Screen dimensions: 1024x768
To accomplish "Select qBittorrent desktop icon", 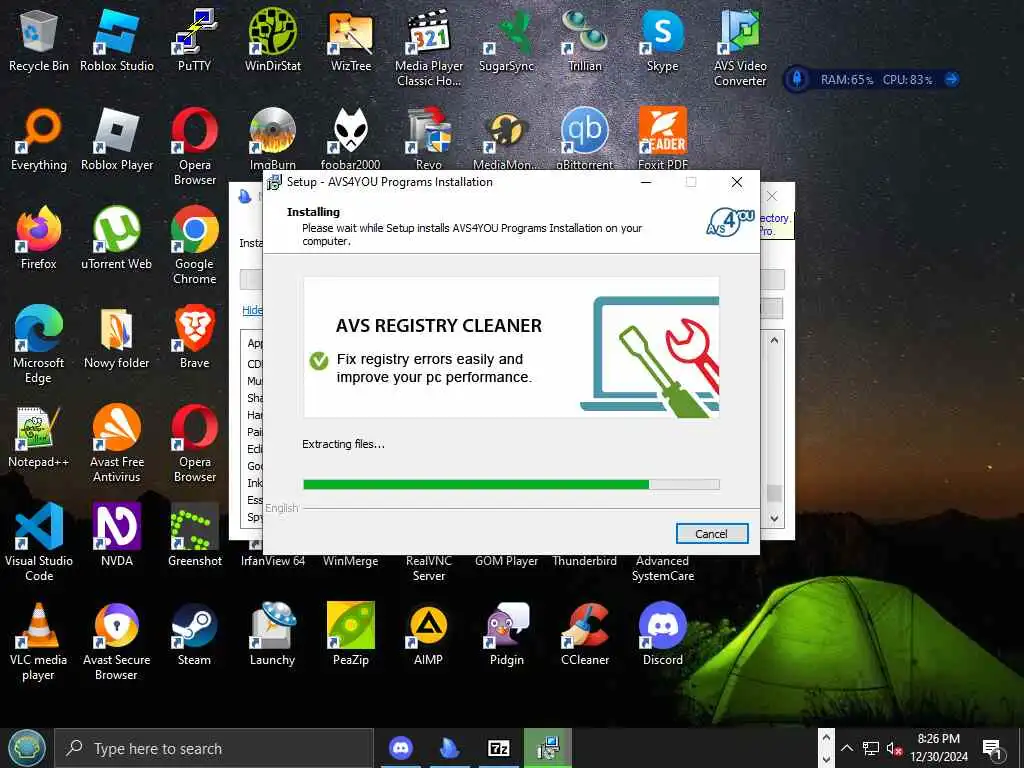I will tap(584, 138).
